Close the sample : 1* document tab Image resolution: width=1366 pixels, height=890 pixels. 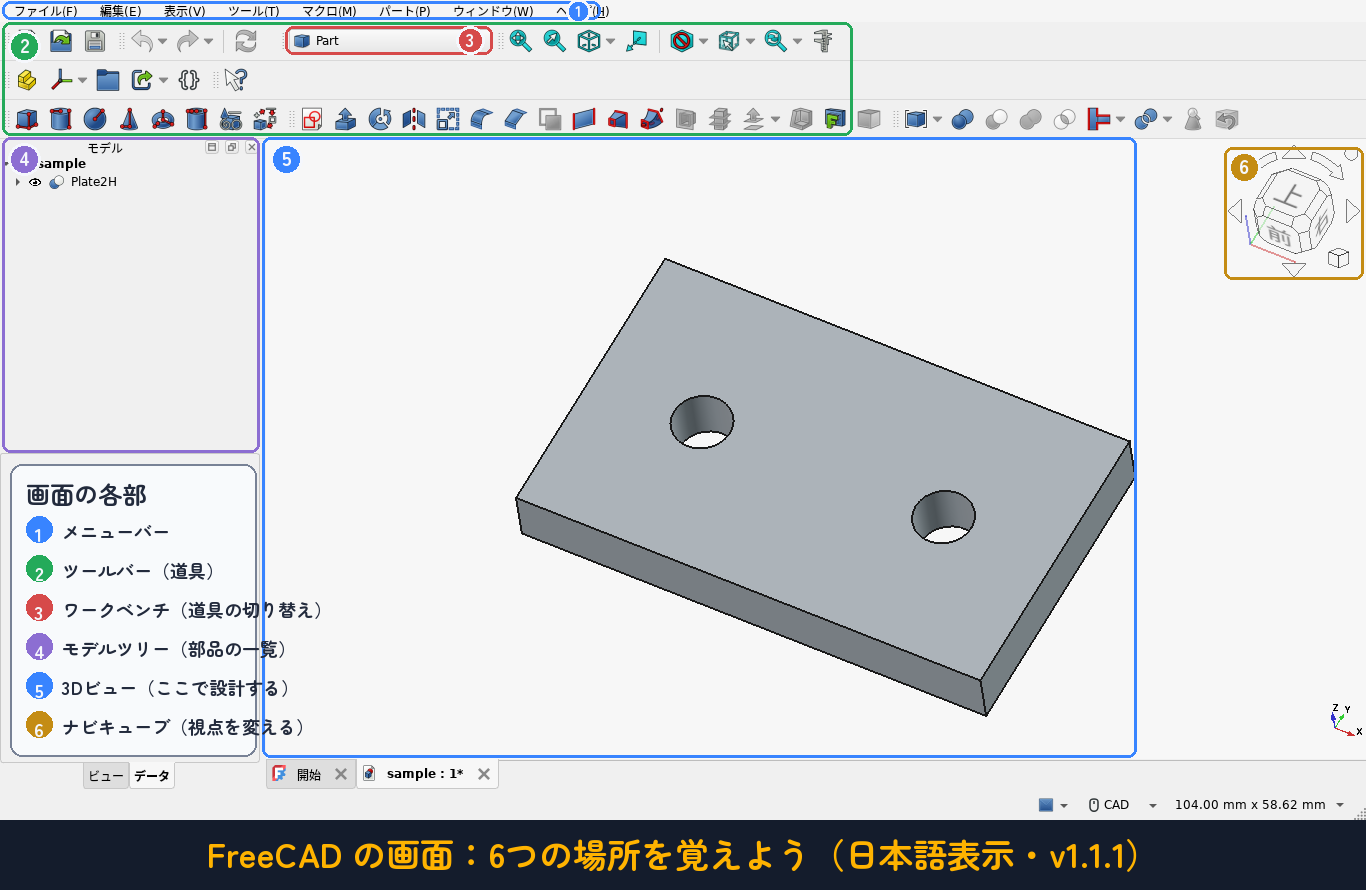[x=484, y=774]
